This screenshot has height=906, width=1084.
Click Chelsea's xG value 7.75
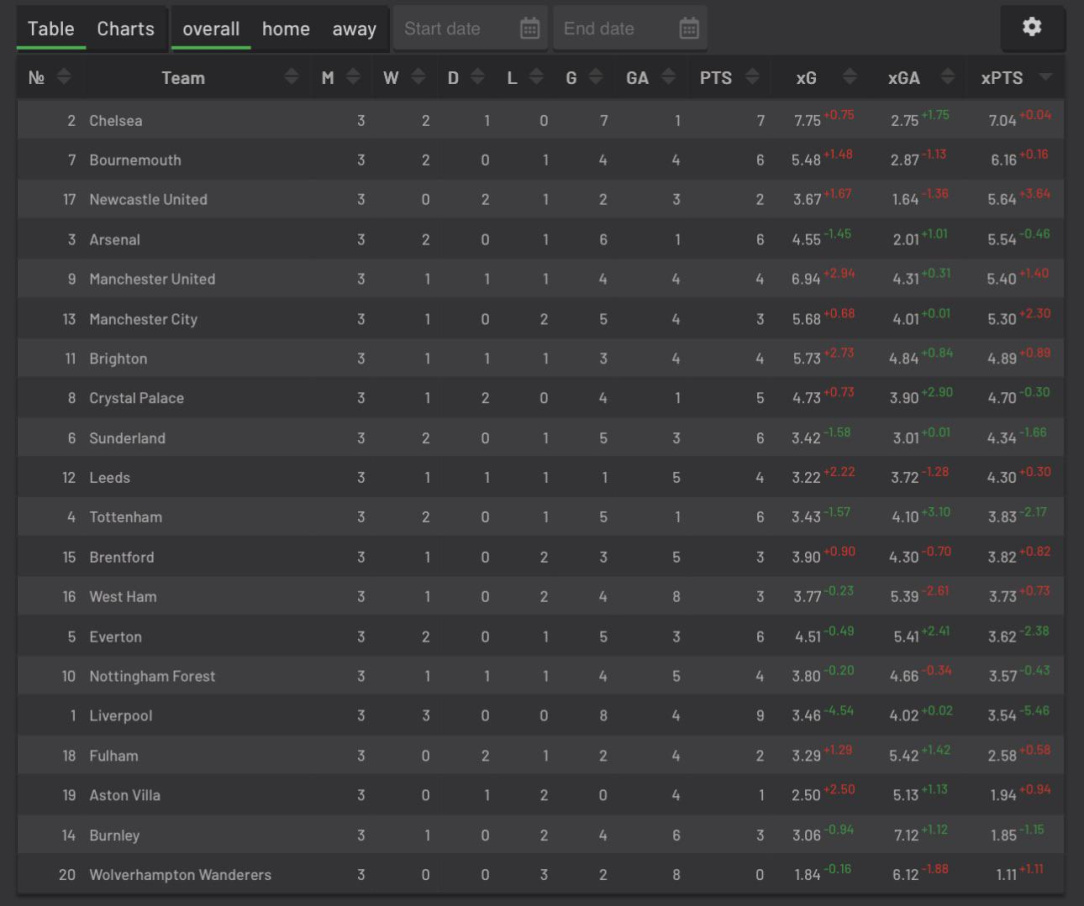click(x=807, y=121)
